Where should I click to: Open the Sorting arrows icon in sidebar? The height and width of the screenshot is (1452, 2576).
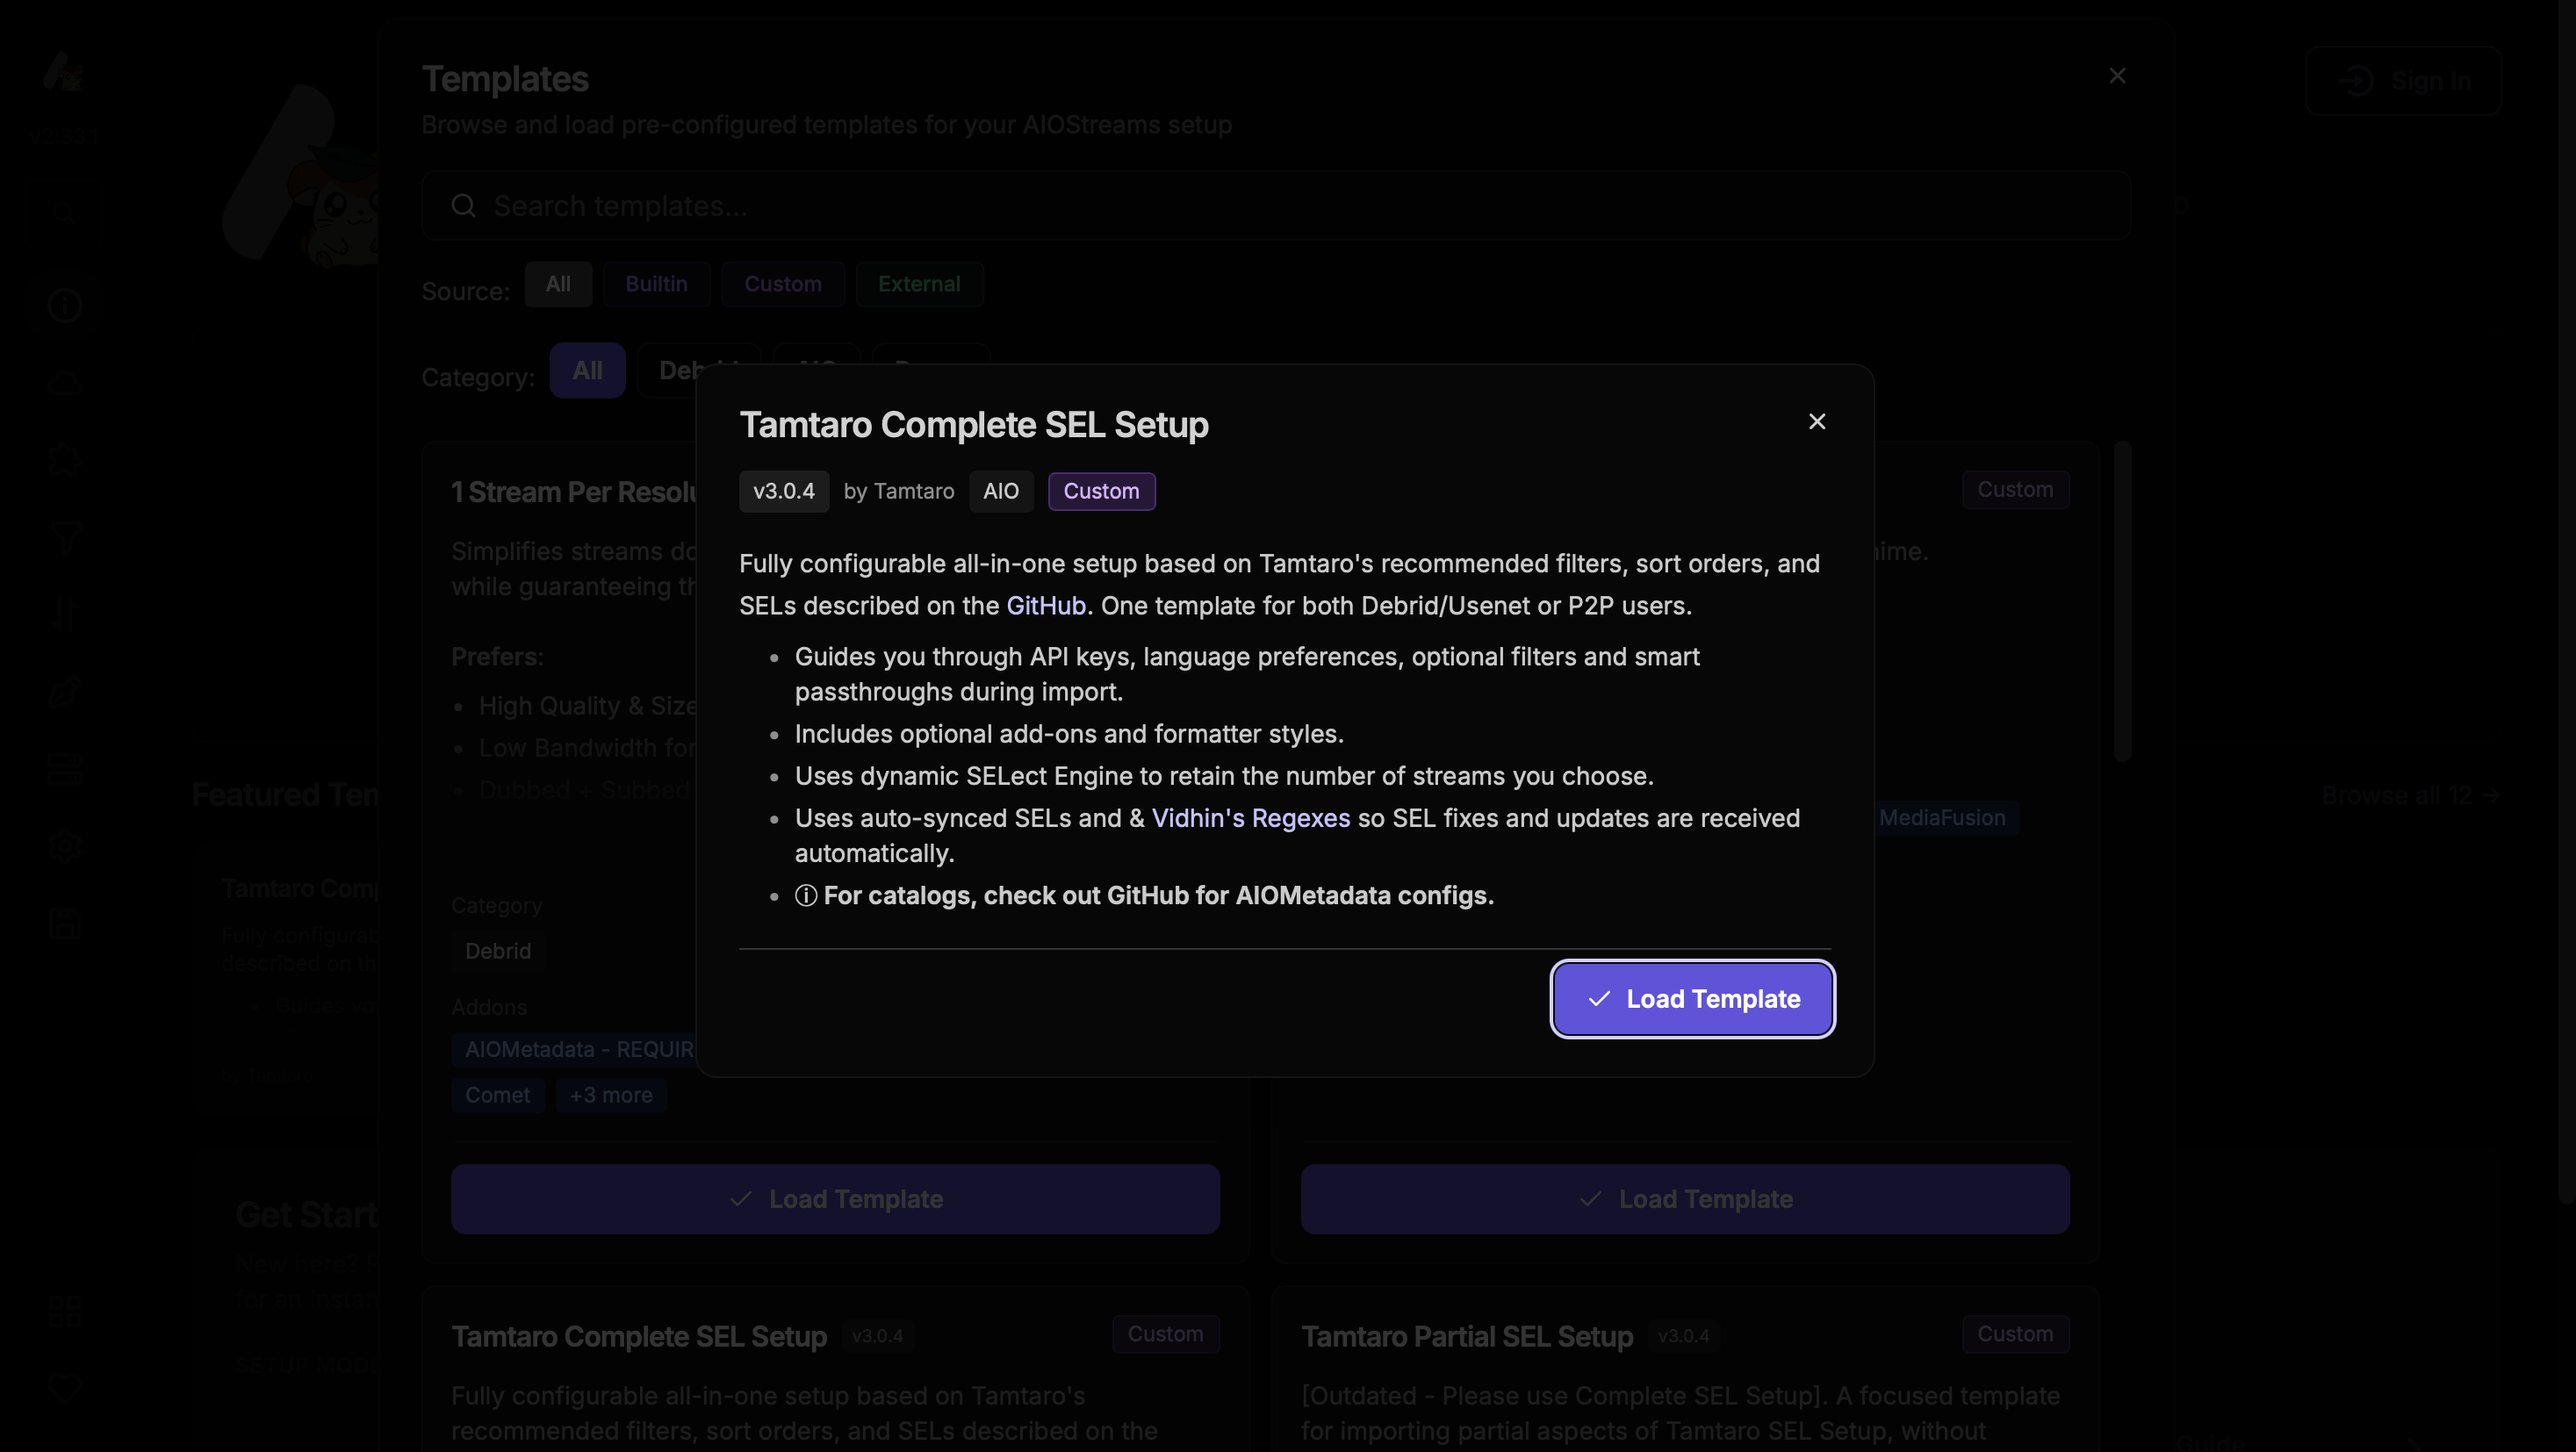pos(64,614)
